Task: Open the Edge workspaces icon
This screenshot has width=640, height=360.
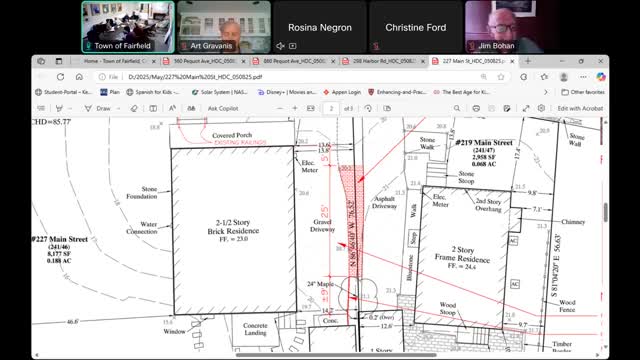Action: tap(41, 61)
